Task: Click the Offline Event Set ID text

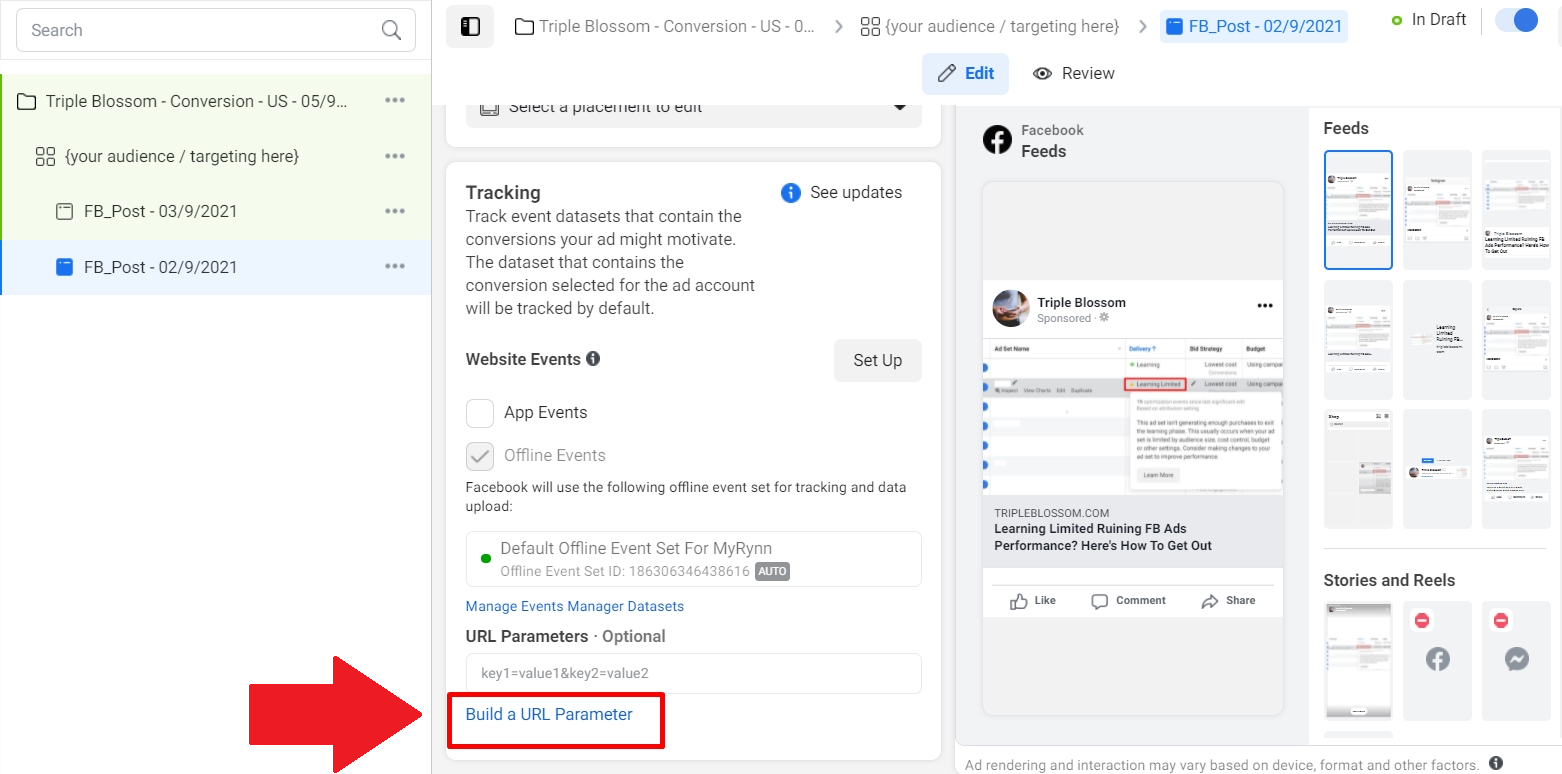Action: [625, 572]
